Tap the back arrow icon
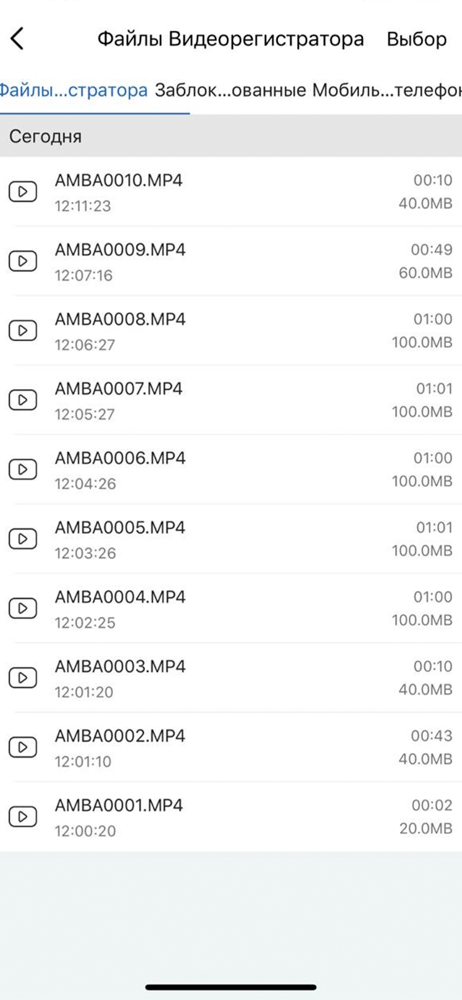The width and height of the screenshot is (462, 1000). click(17, 39)
